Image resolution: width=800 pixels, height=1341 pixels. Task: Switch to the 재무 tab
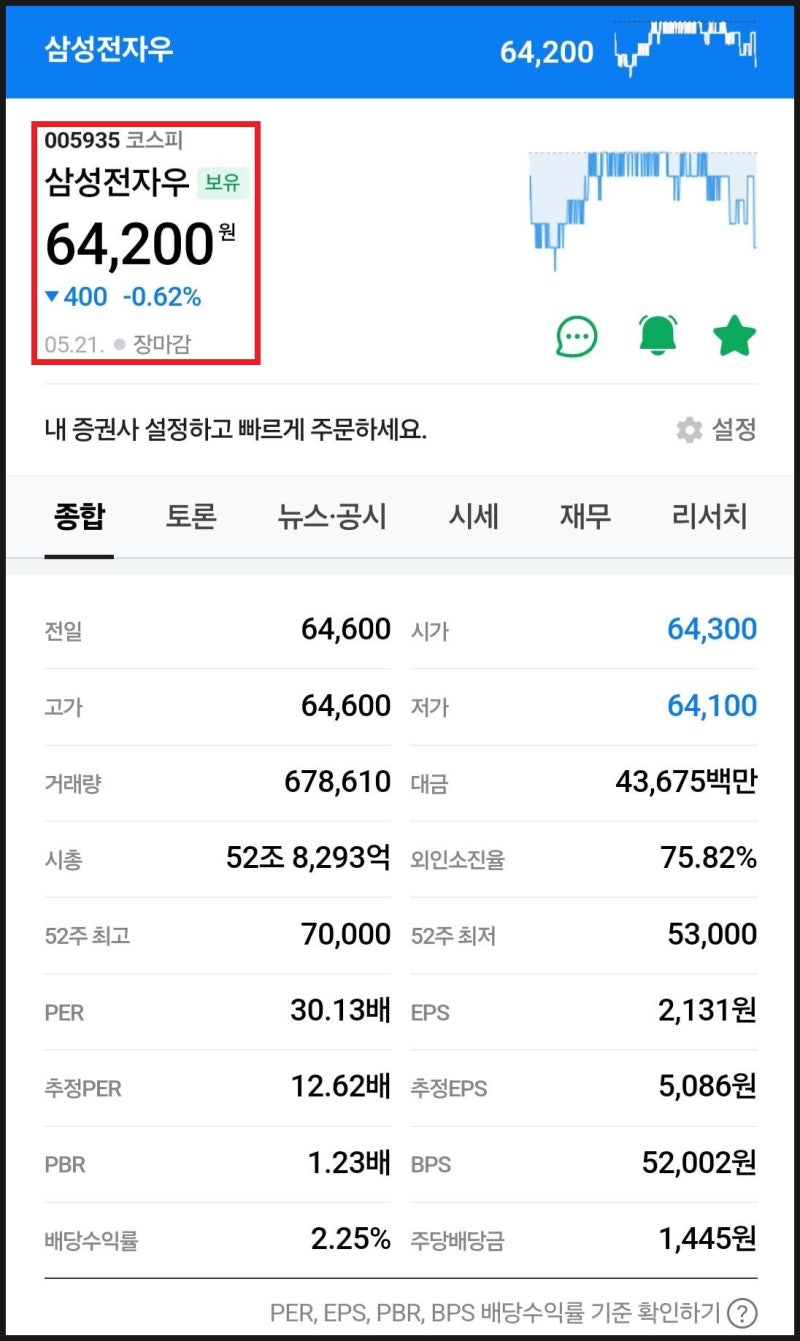(584, 516)
